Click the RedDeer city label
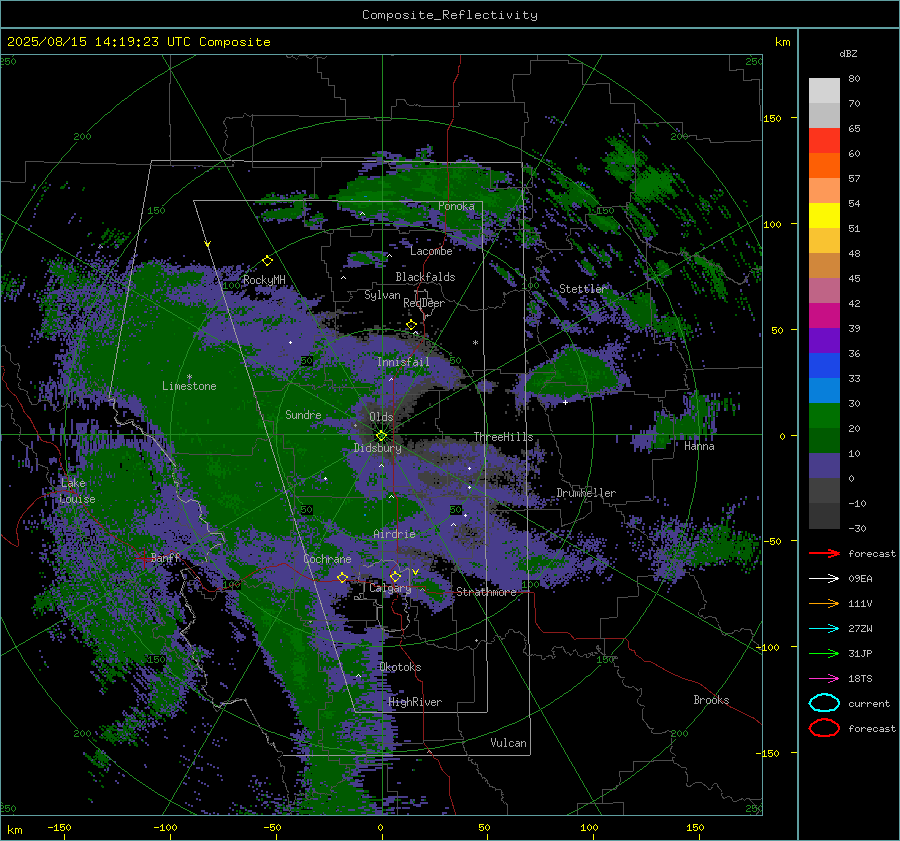This screenshot has width=900, height=841. (424, 303)
